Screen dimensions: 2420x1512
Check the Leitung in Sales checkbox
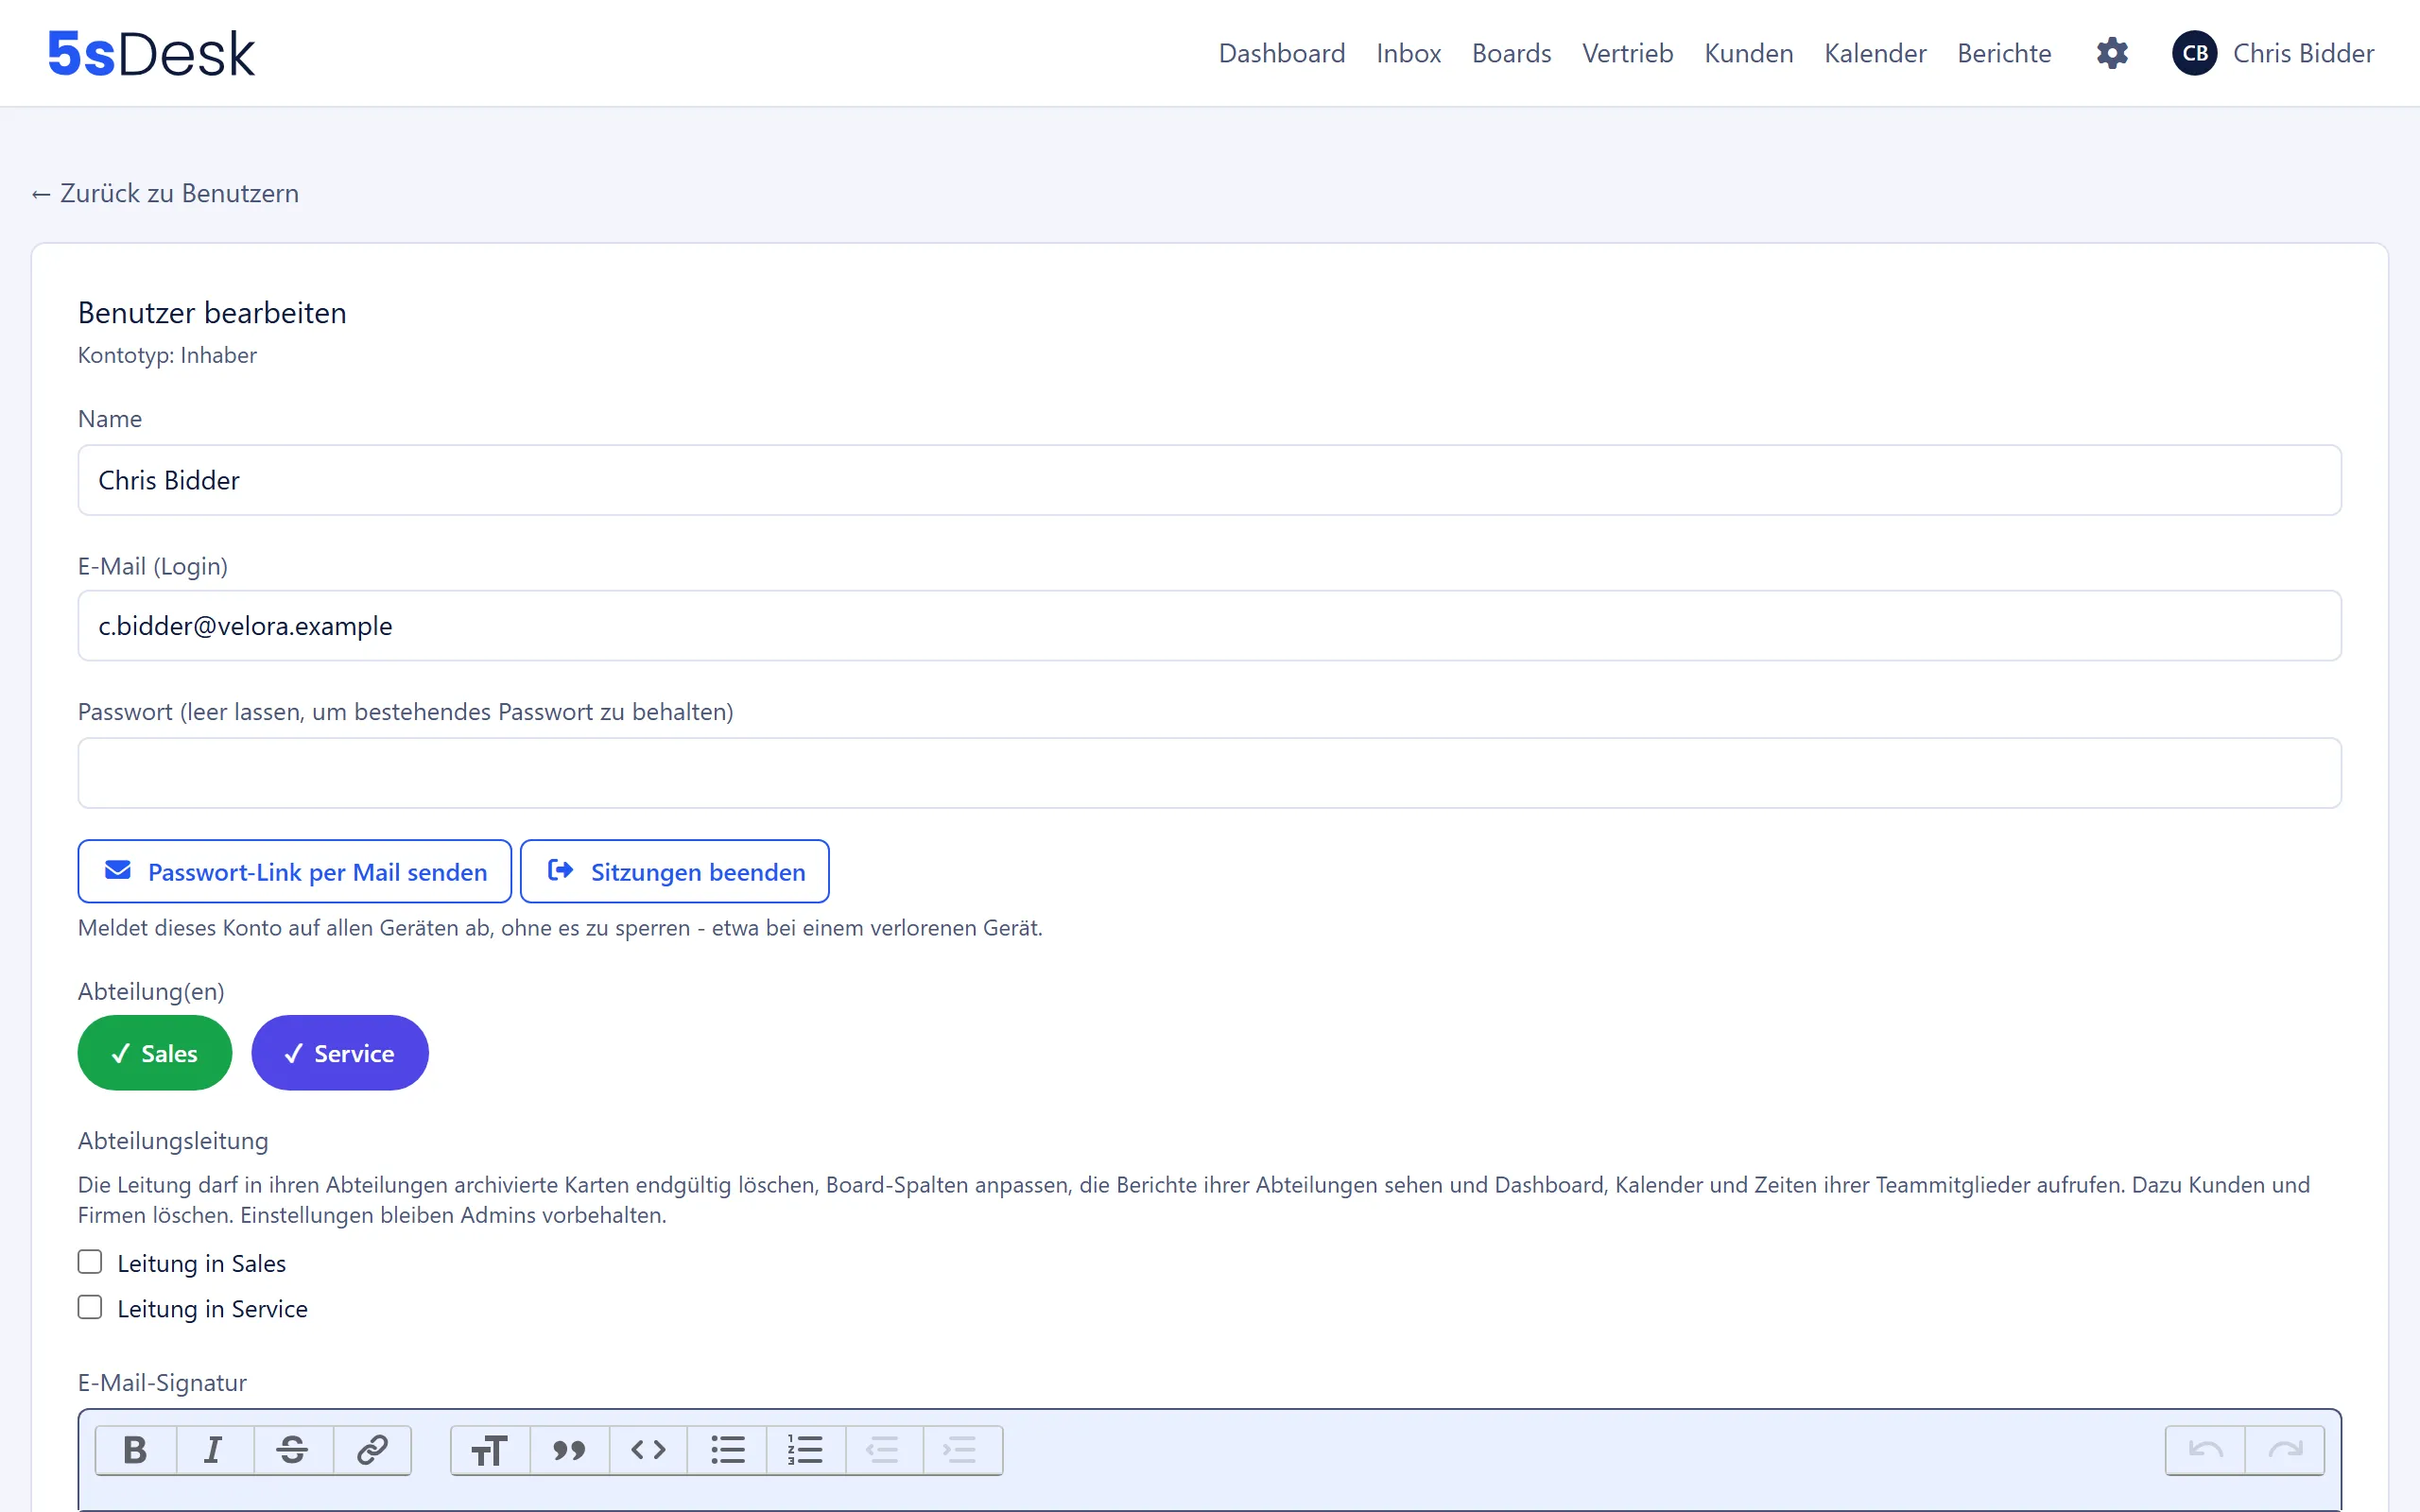coord(90,1262)
